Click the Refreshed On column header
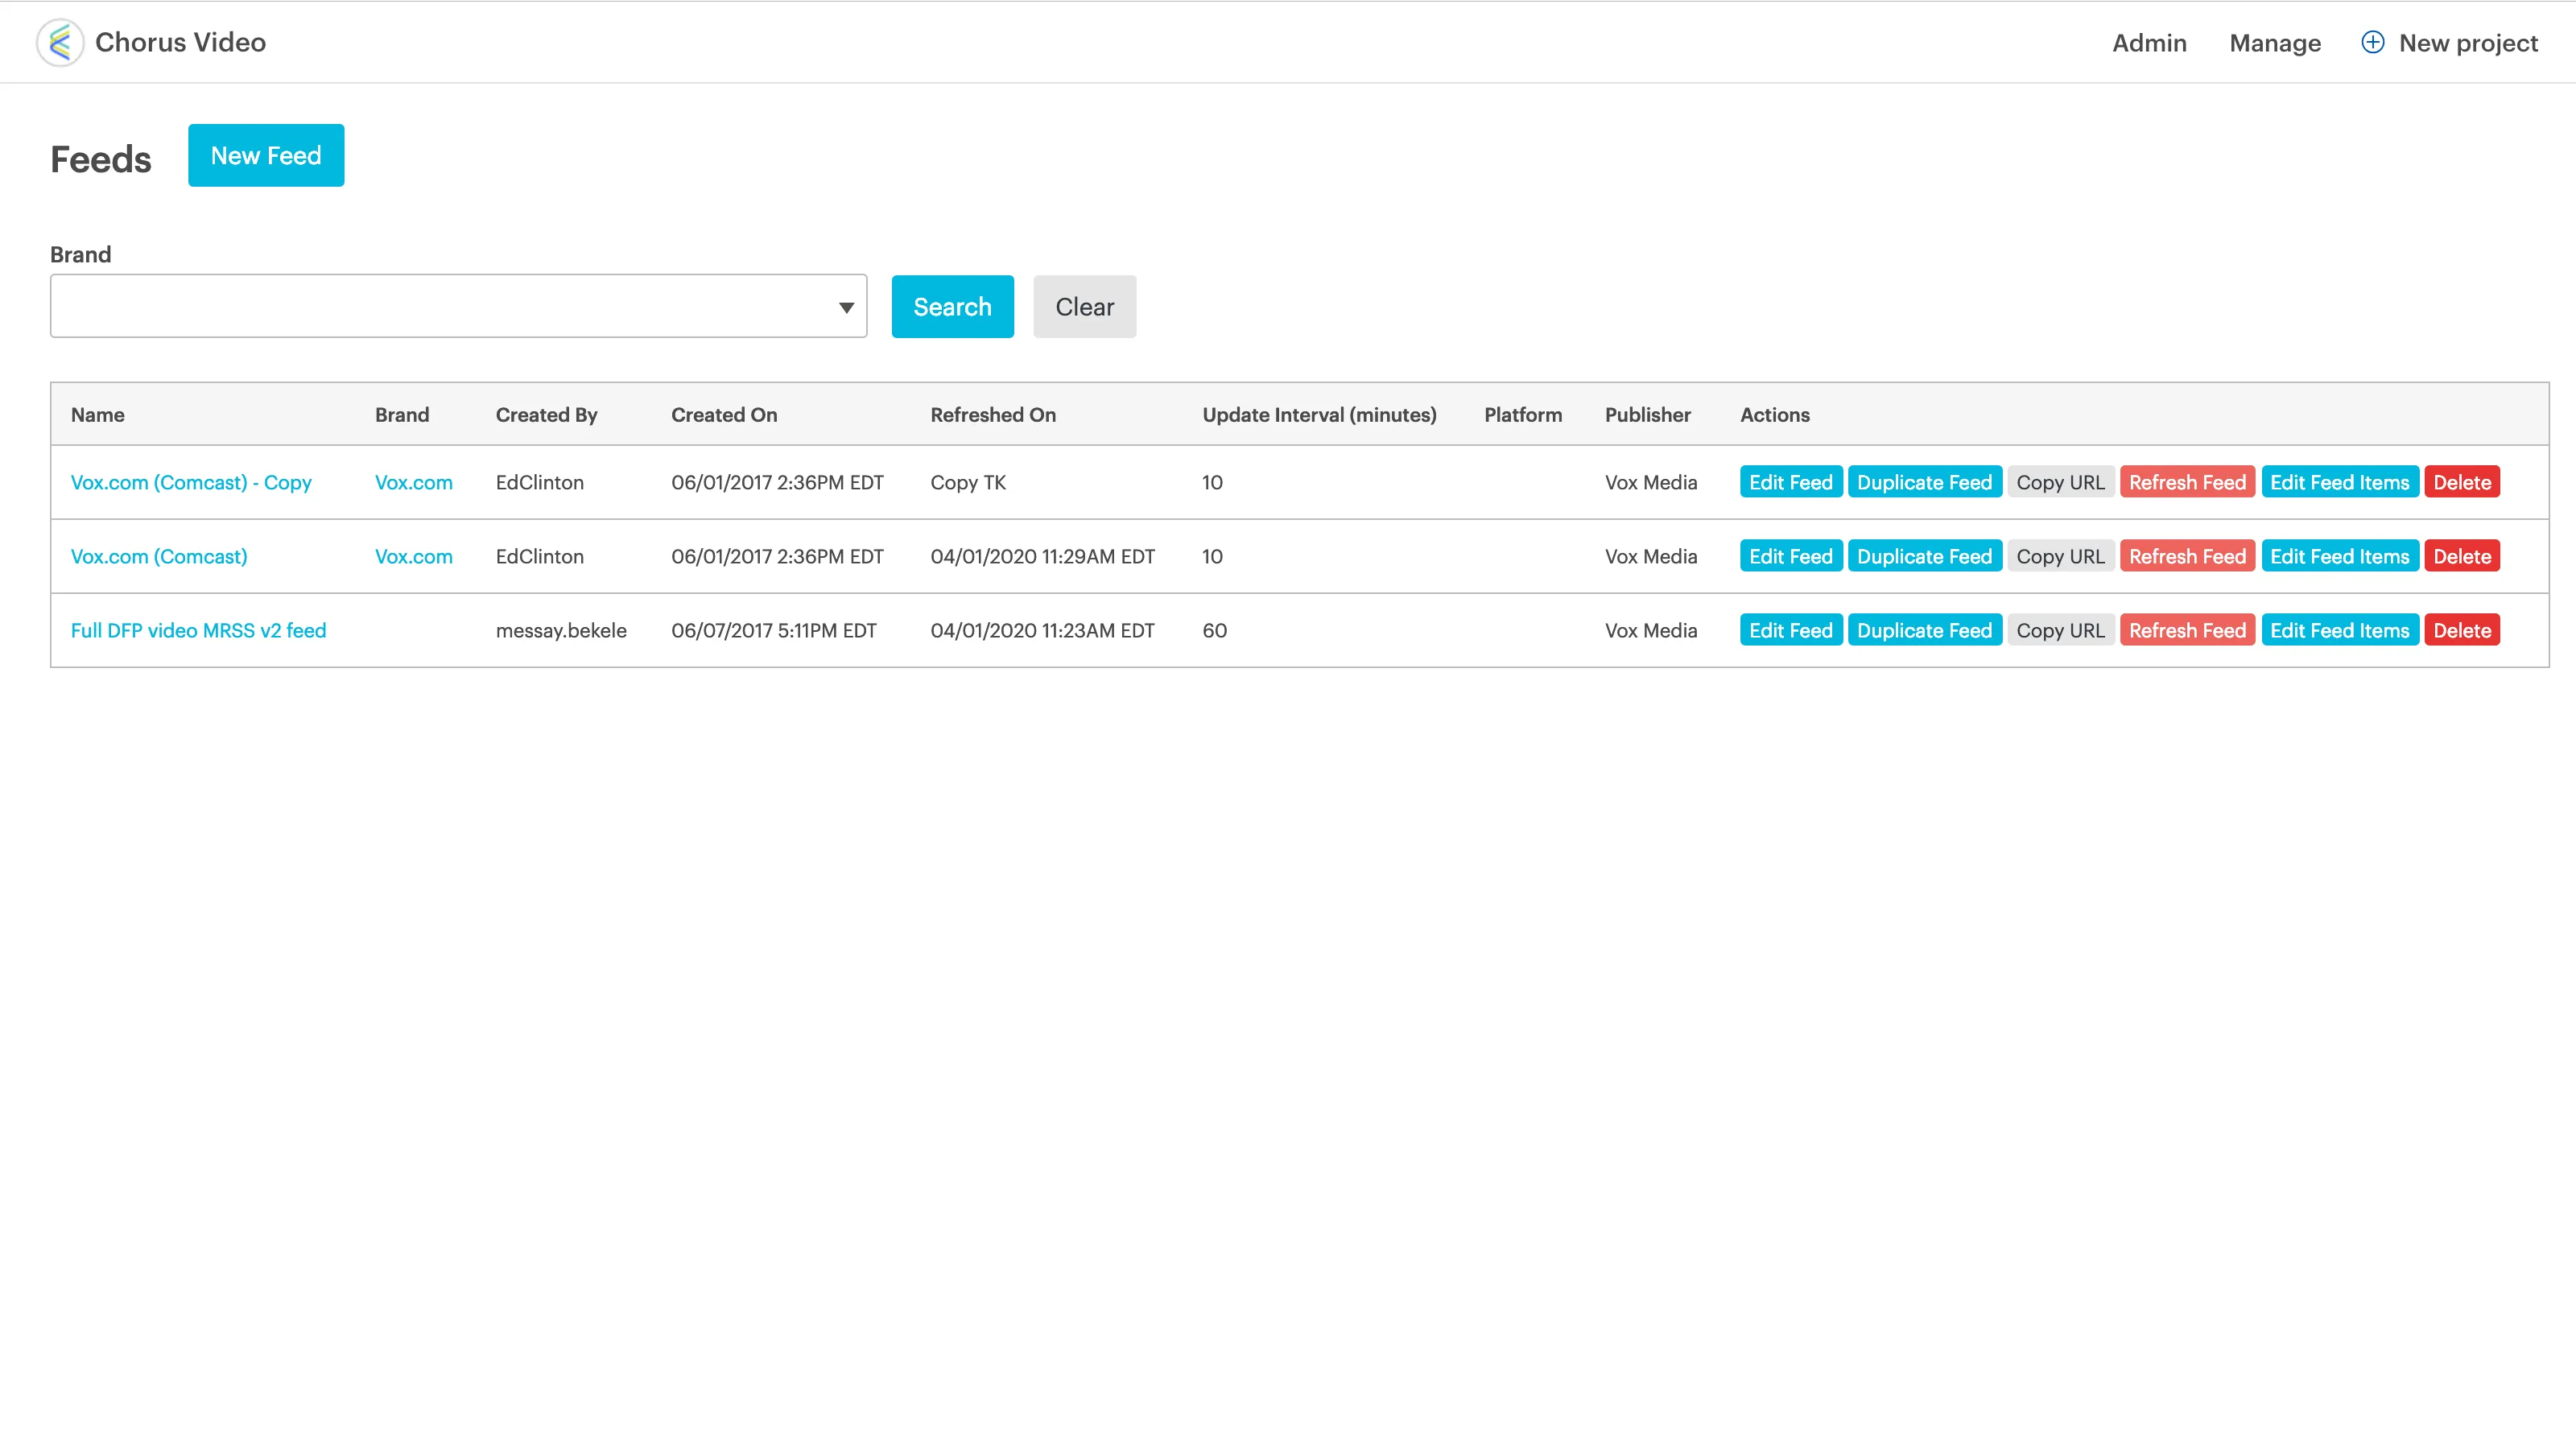 point(992,414)
